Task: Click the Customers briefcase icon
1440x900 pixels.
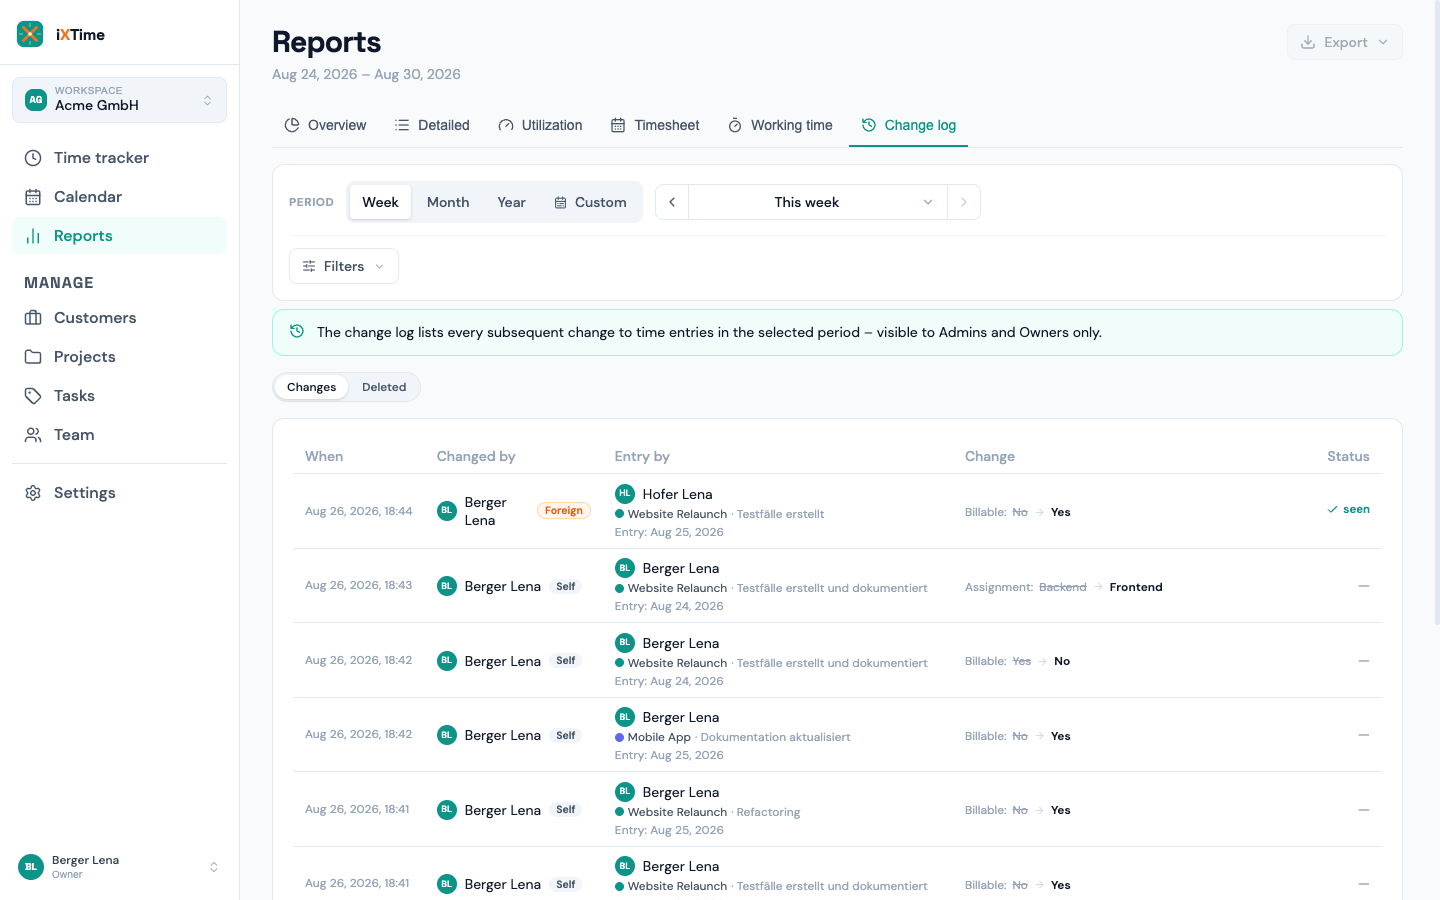Action: [33, 318]
